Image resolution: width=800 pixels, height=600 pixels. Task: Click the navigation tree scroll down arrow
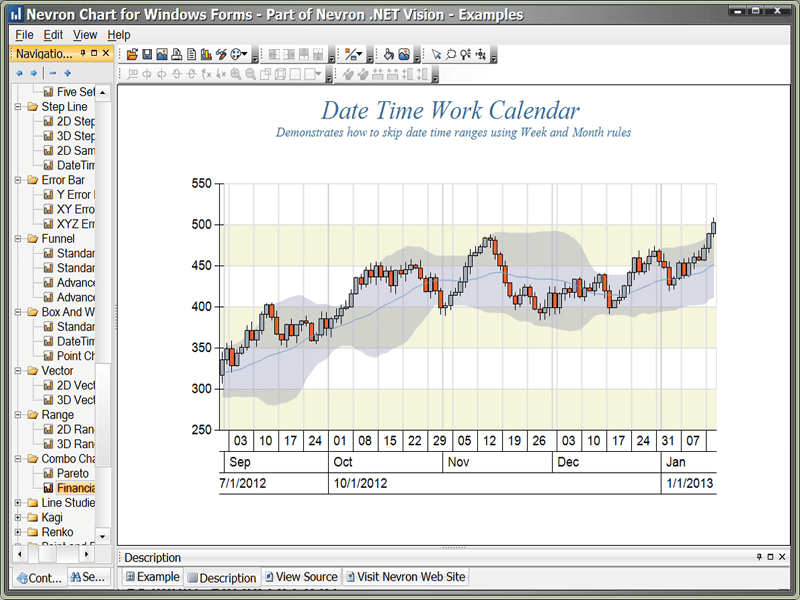[x=102, y=537]
